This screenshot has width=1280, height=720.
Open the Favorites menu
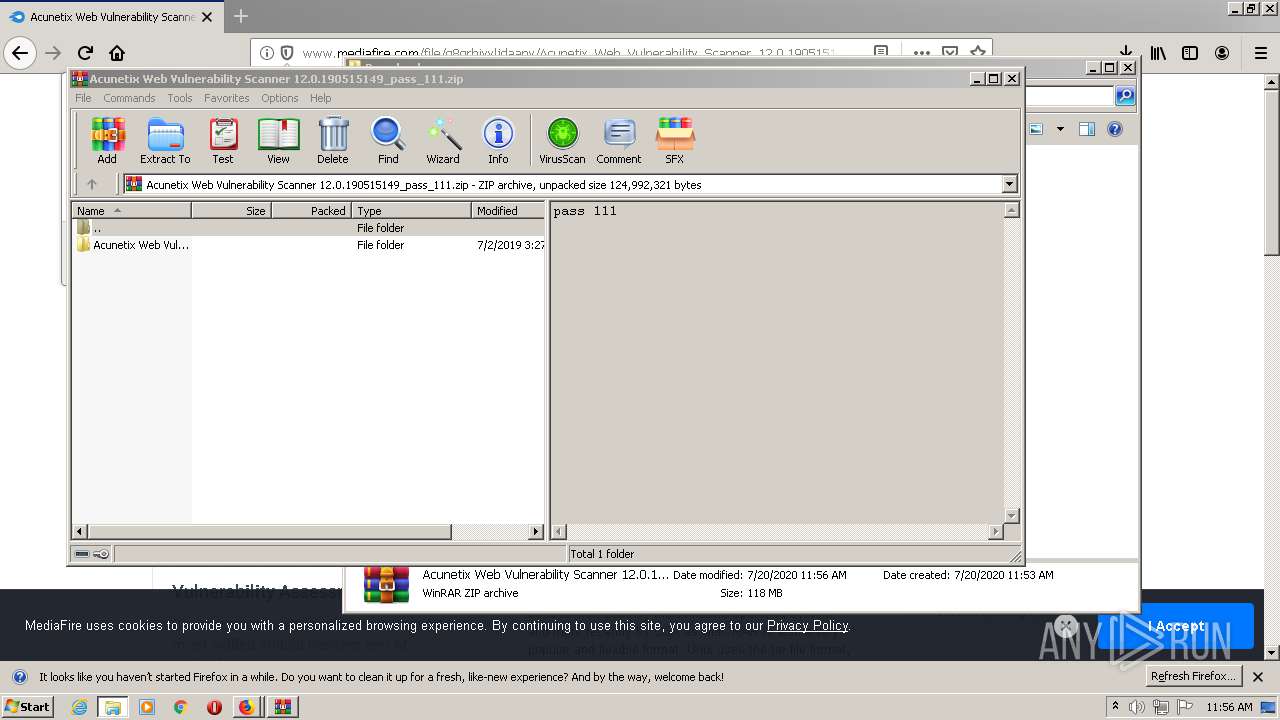tap(227, 98)
